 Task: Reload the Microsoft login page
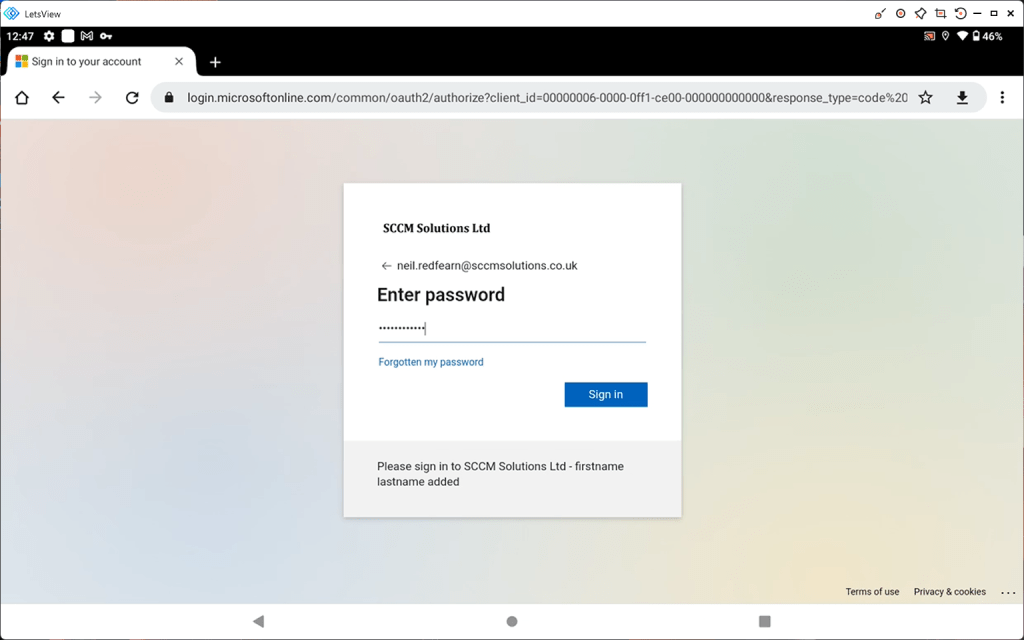click(132, 98)
